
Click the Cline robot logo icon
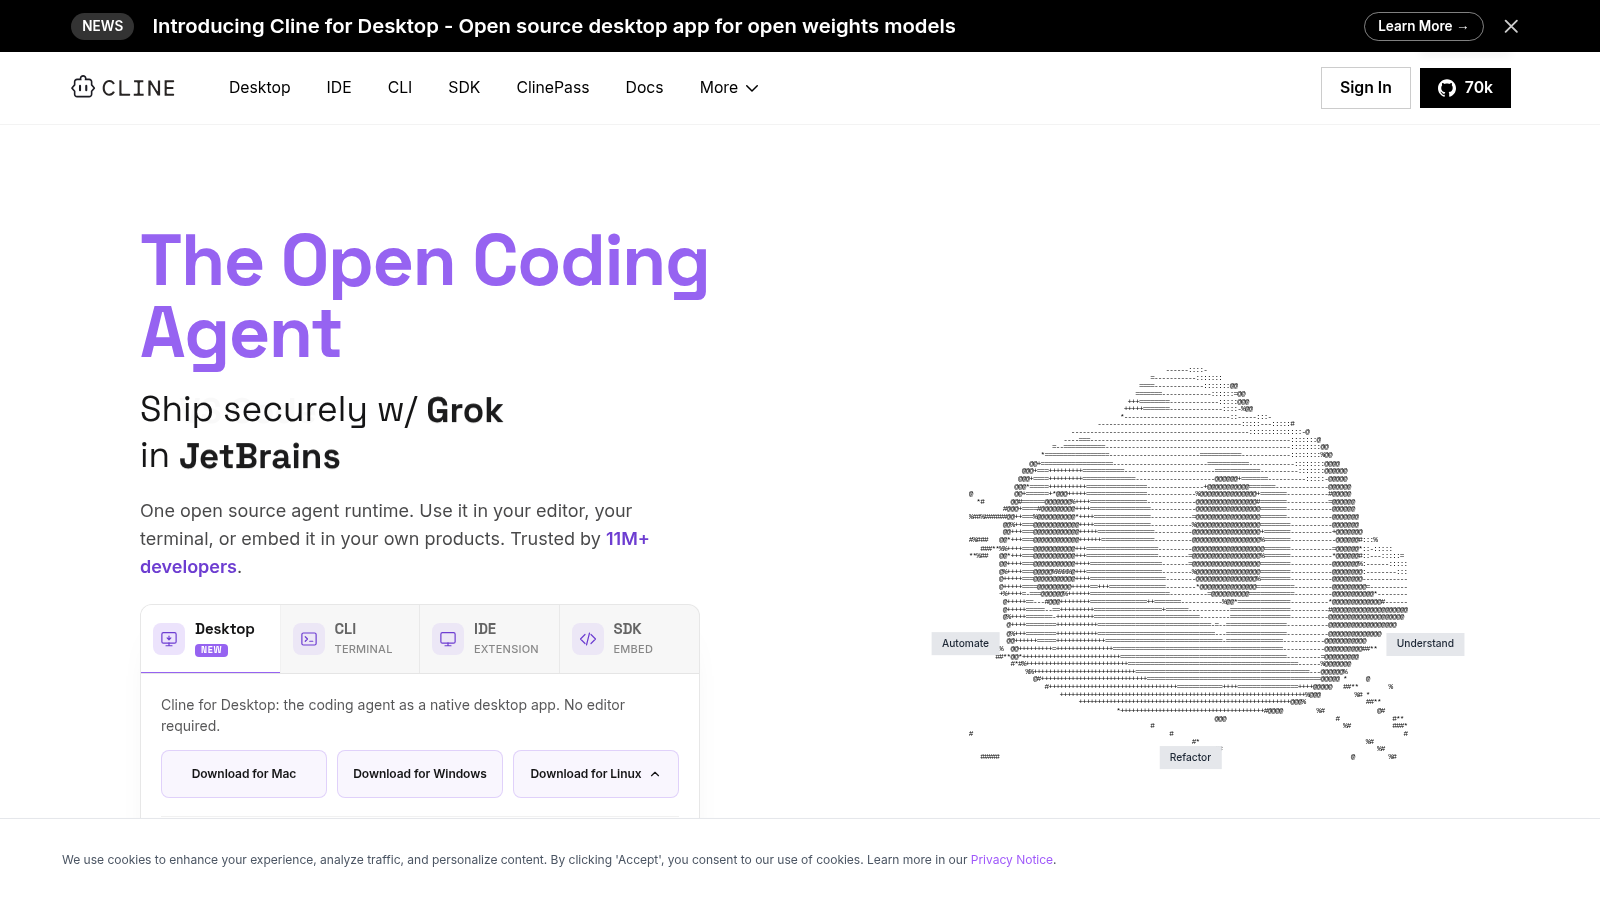point(83,87)
